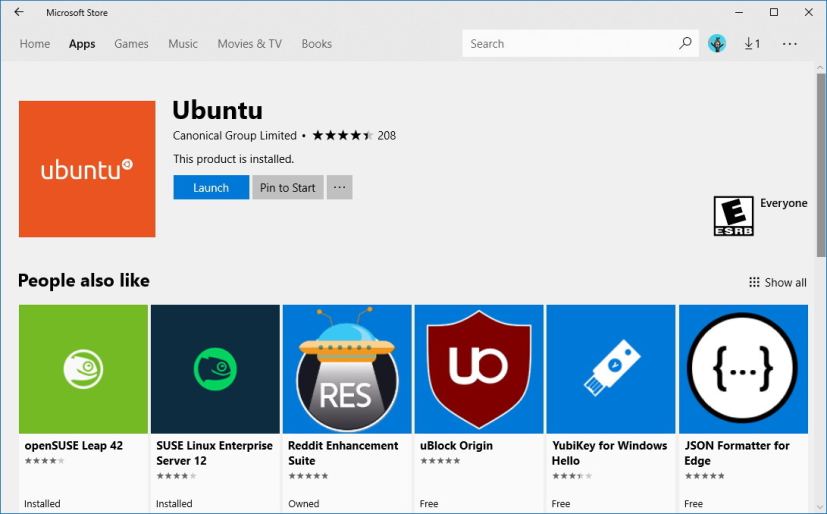Open the YubiKey for Windows Hello tile
Viewport: 827px width, 514px height.
coord(611,369)
